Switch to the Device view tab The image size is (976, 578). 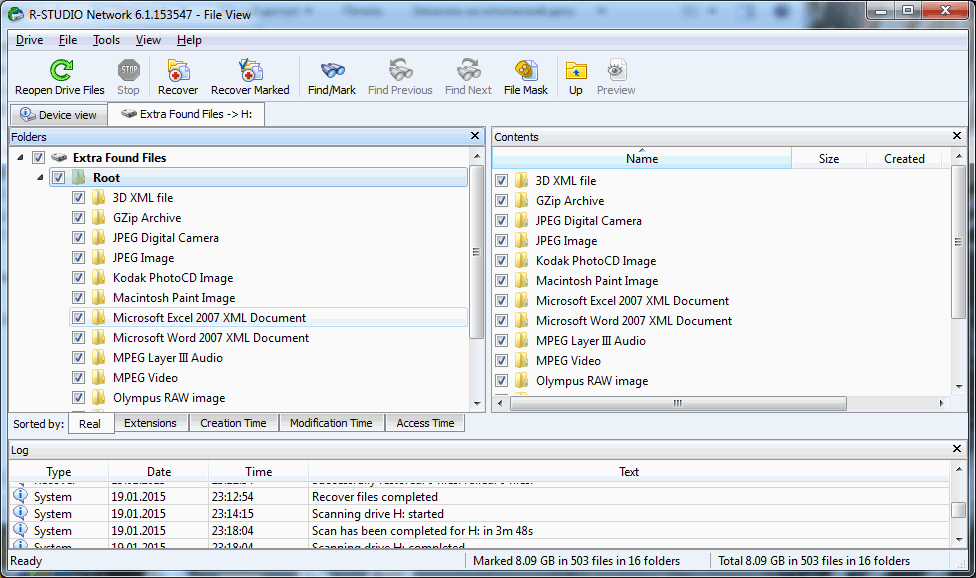point(59,115)
